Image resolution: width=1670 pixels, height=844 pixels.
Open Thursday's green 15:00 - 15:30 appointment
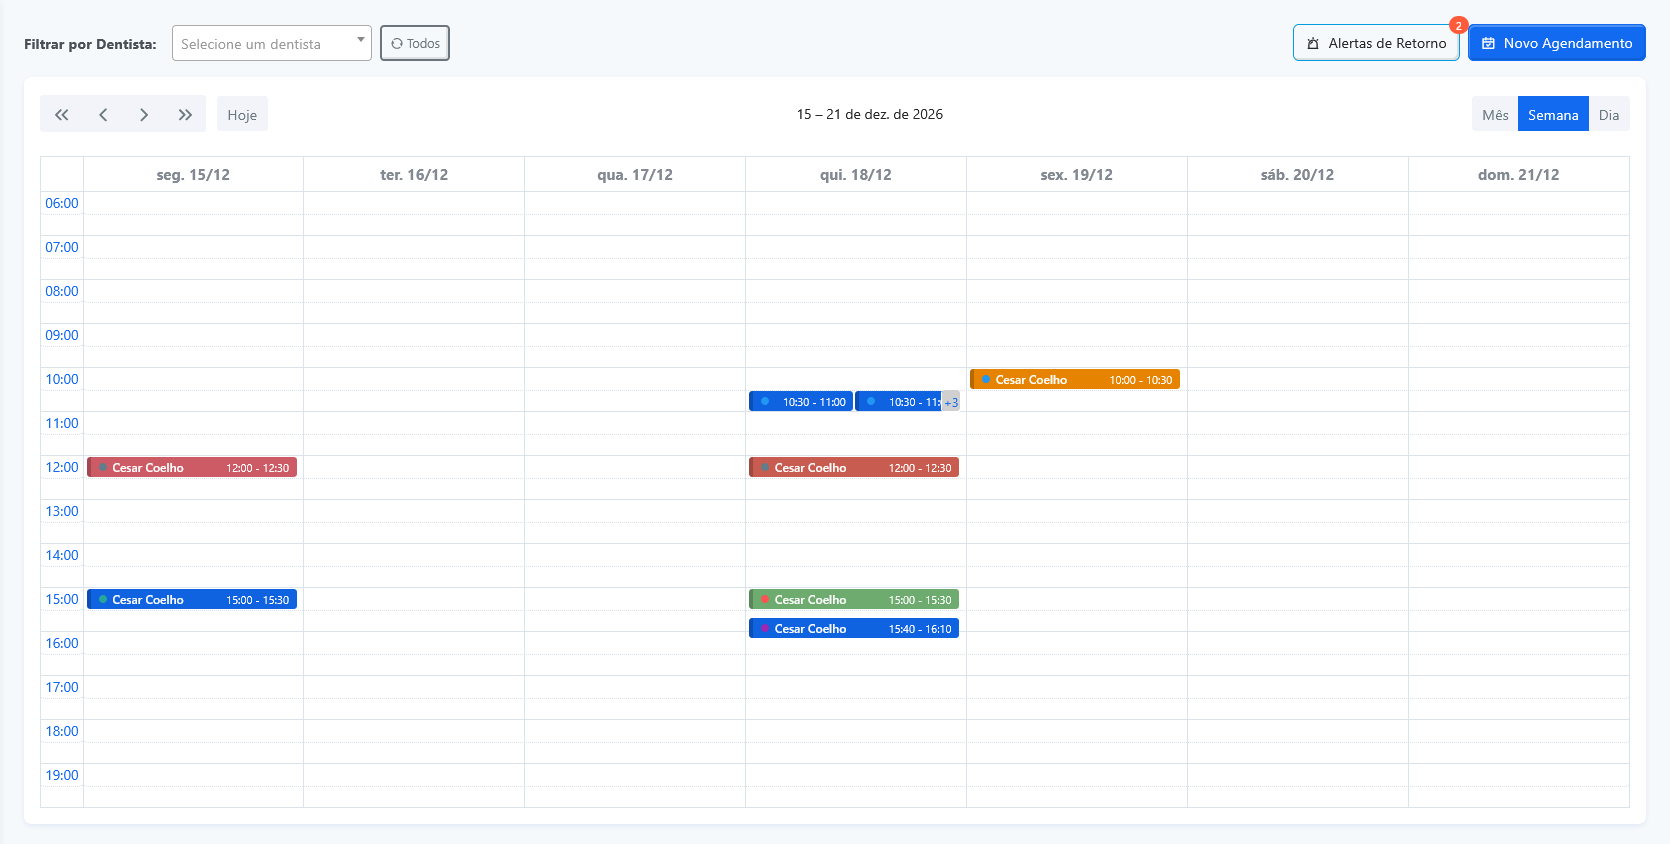tap(854, 600)
